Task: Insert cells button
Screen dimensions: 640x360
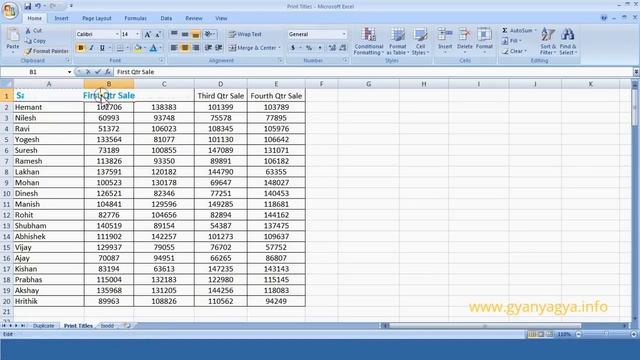Action: coord(445,40)
